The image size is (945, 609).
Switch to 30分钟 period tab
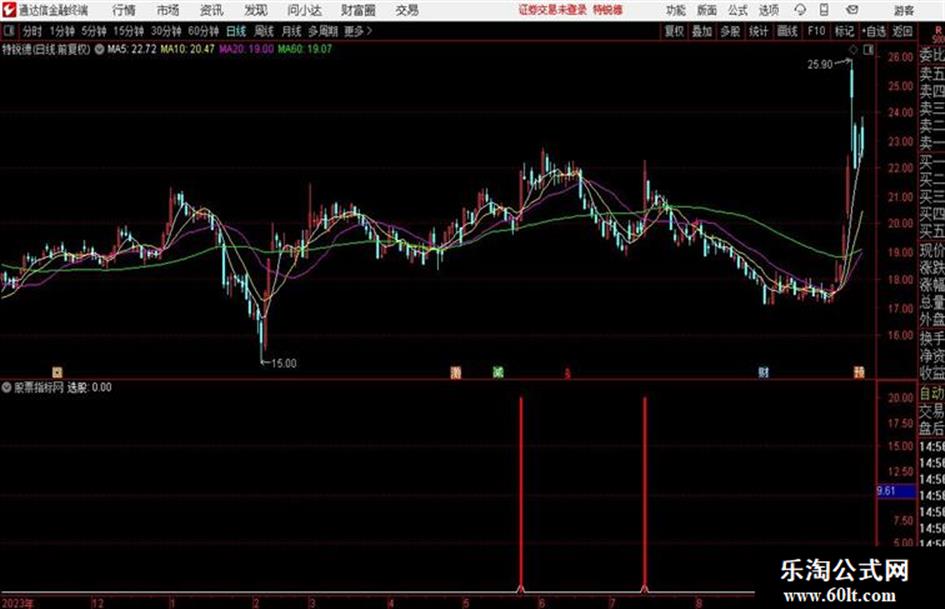pyautogui.click(x=166, y=31)
